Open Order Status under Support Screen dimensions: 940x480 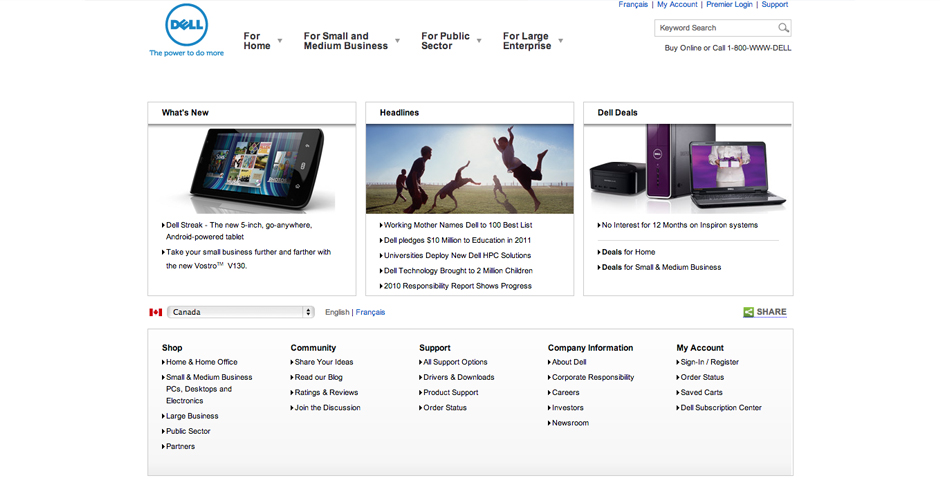444,407
